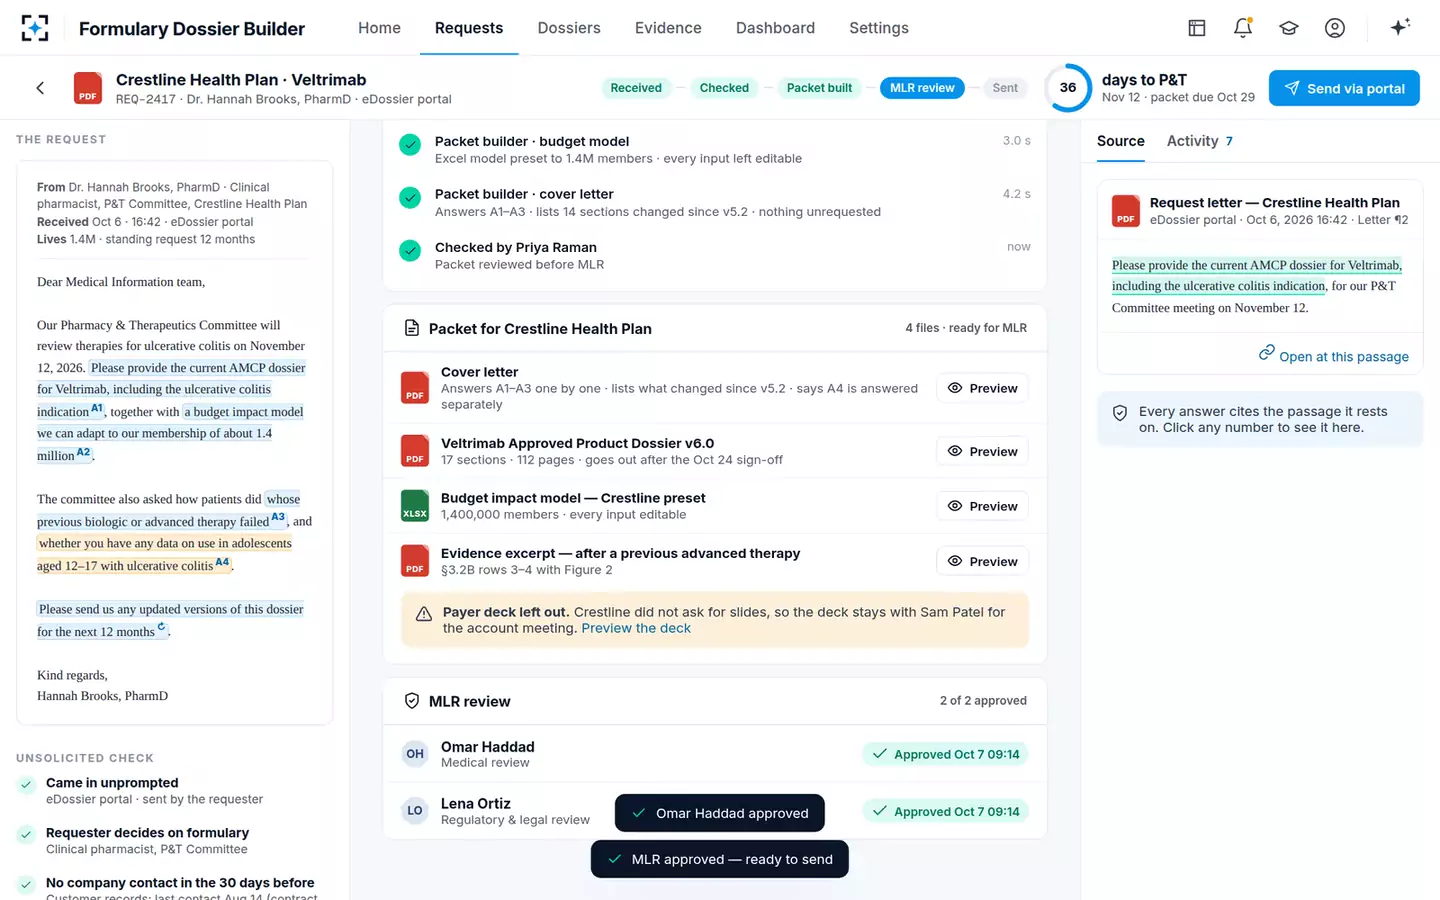Go back using the left chevron arrow
Viewport: 1440px width, 900px height.
tap(40, 88)
